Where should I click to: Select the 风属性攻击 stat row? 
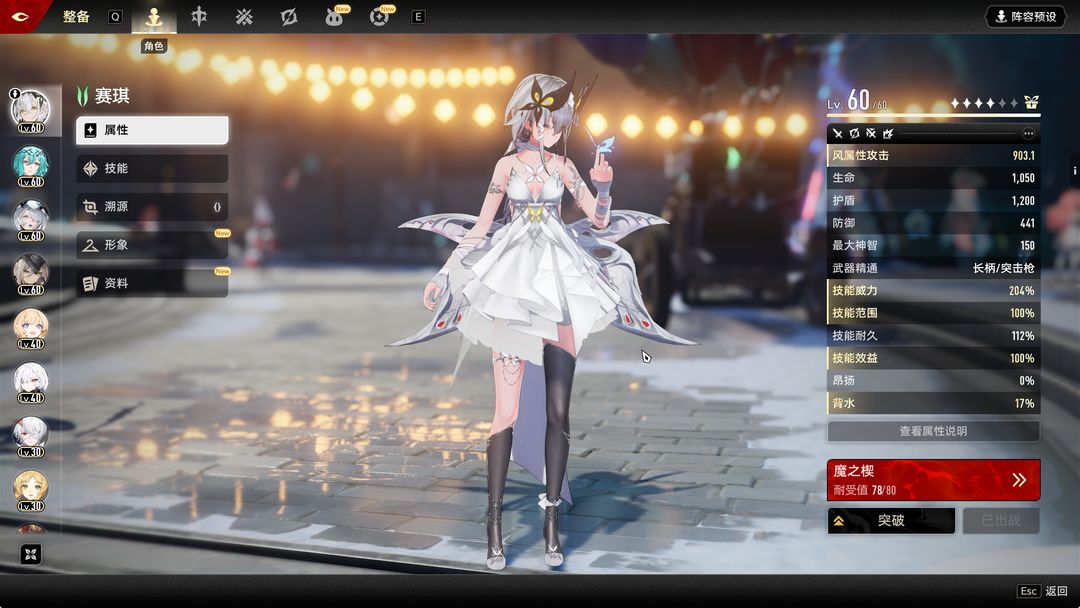pyautogui.click(x=933, y=156)
